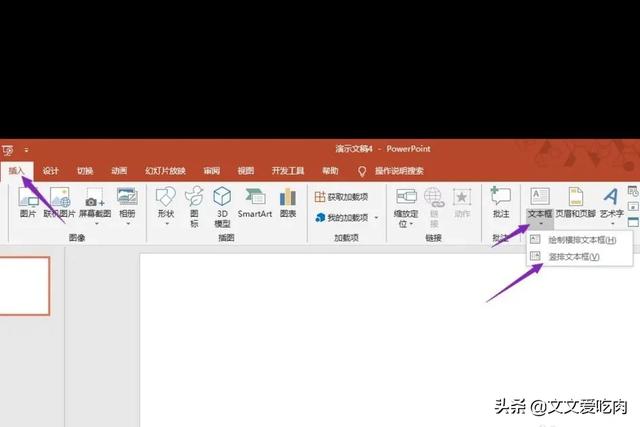Click the 动作 action icon
Viewport: 640px width, 427px height.
462,202
